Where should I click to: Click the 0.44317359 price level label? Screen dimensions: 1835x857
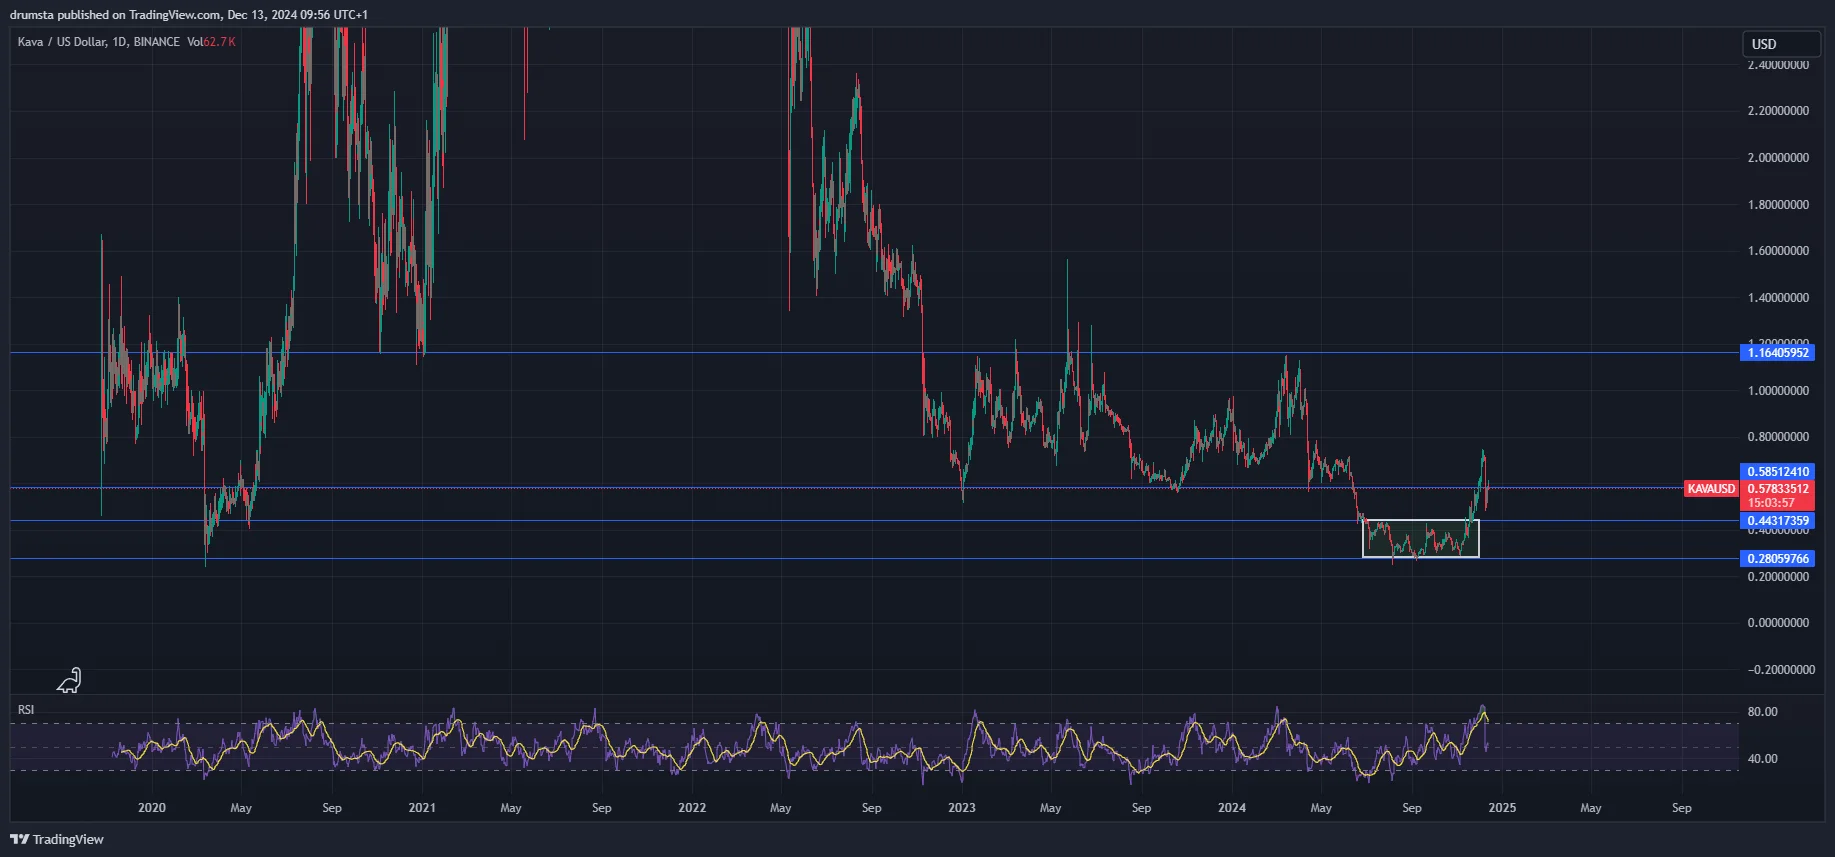coord(1778,521)
